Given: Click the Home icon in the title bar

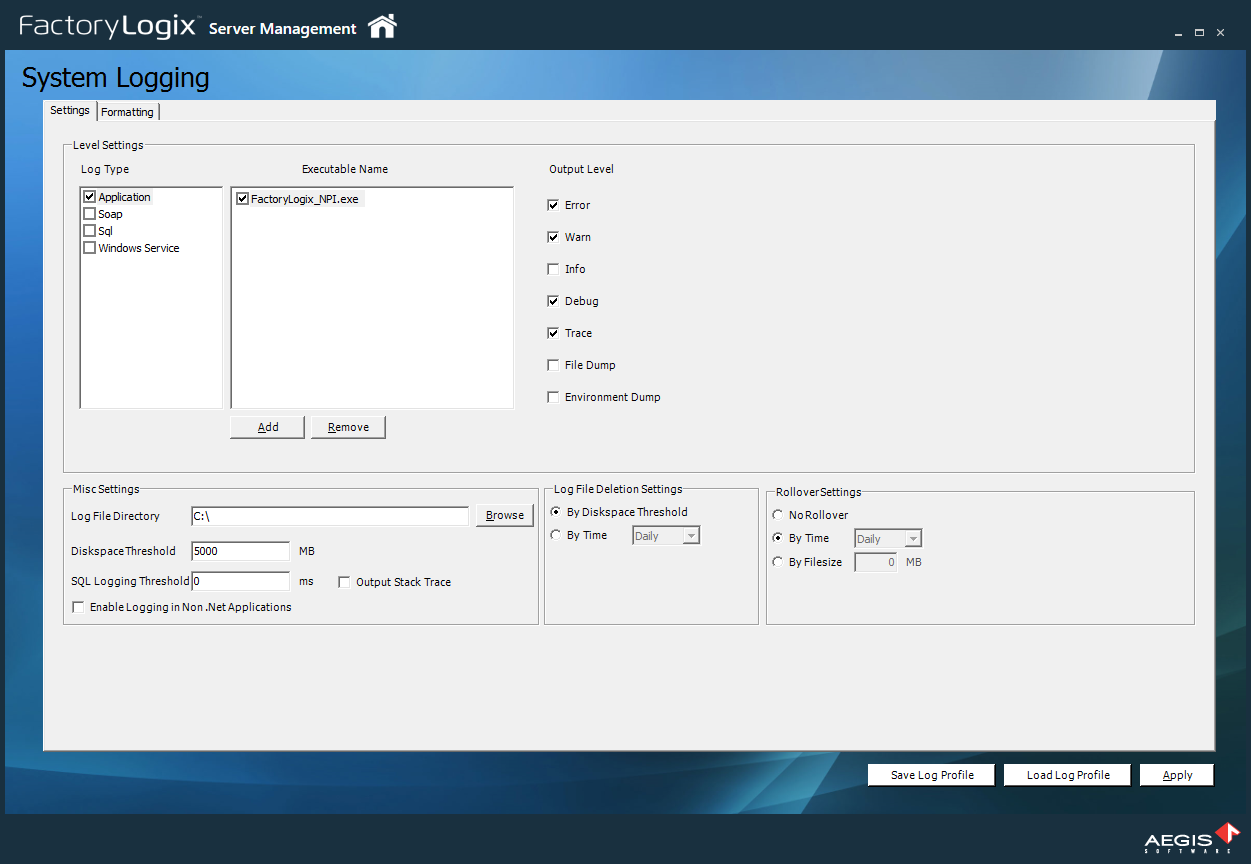Looking at the screenshot, I should click(382, 28).
